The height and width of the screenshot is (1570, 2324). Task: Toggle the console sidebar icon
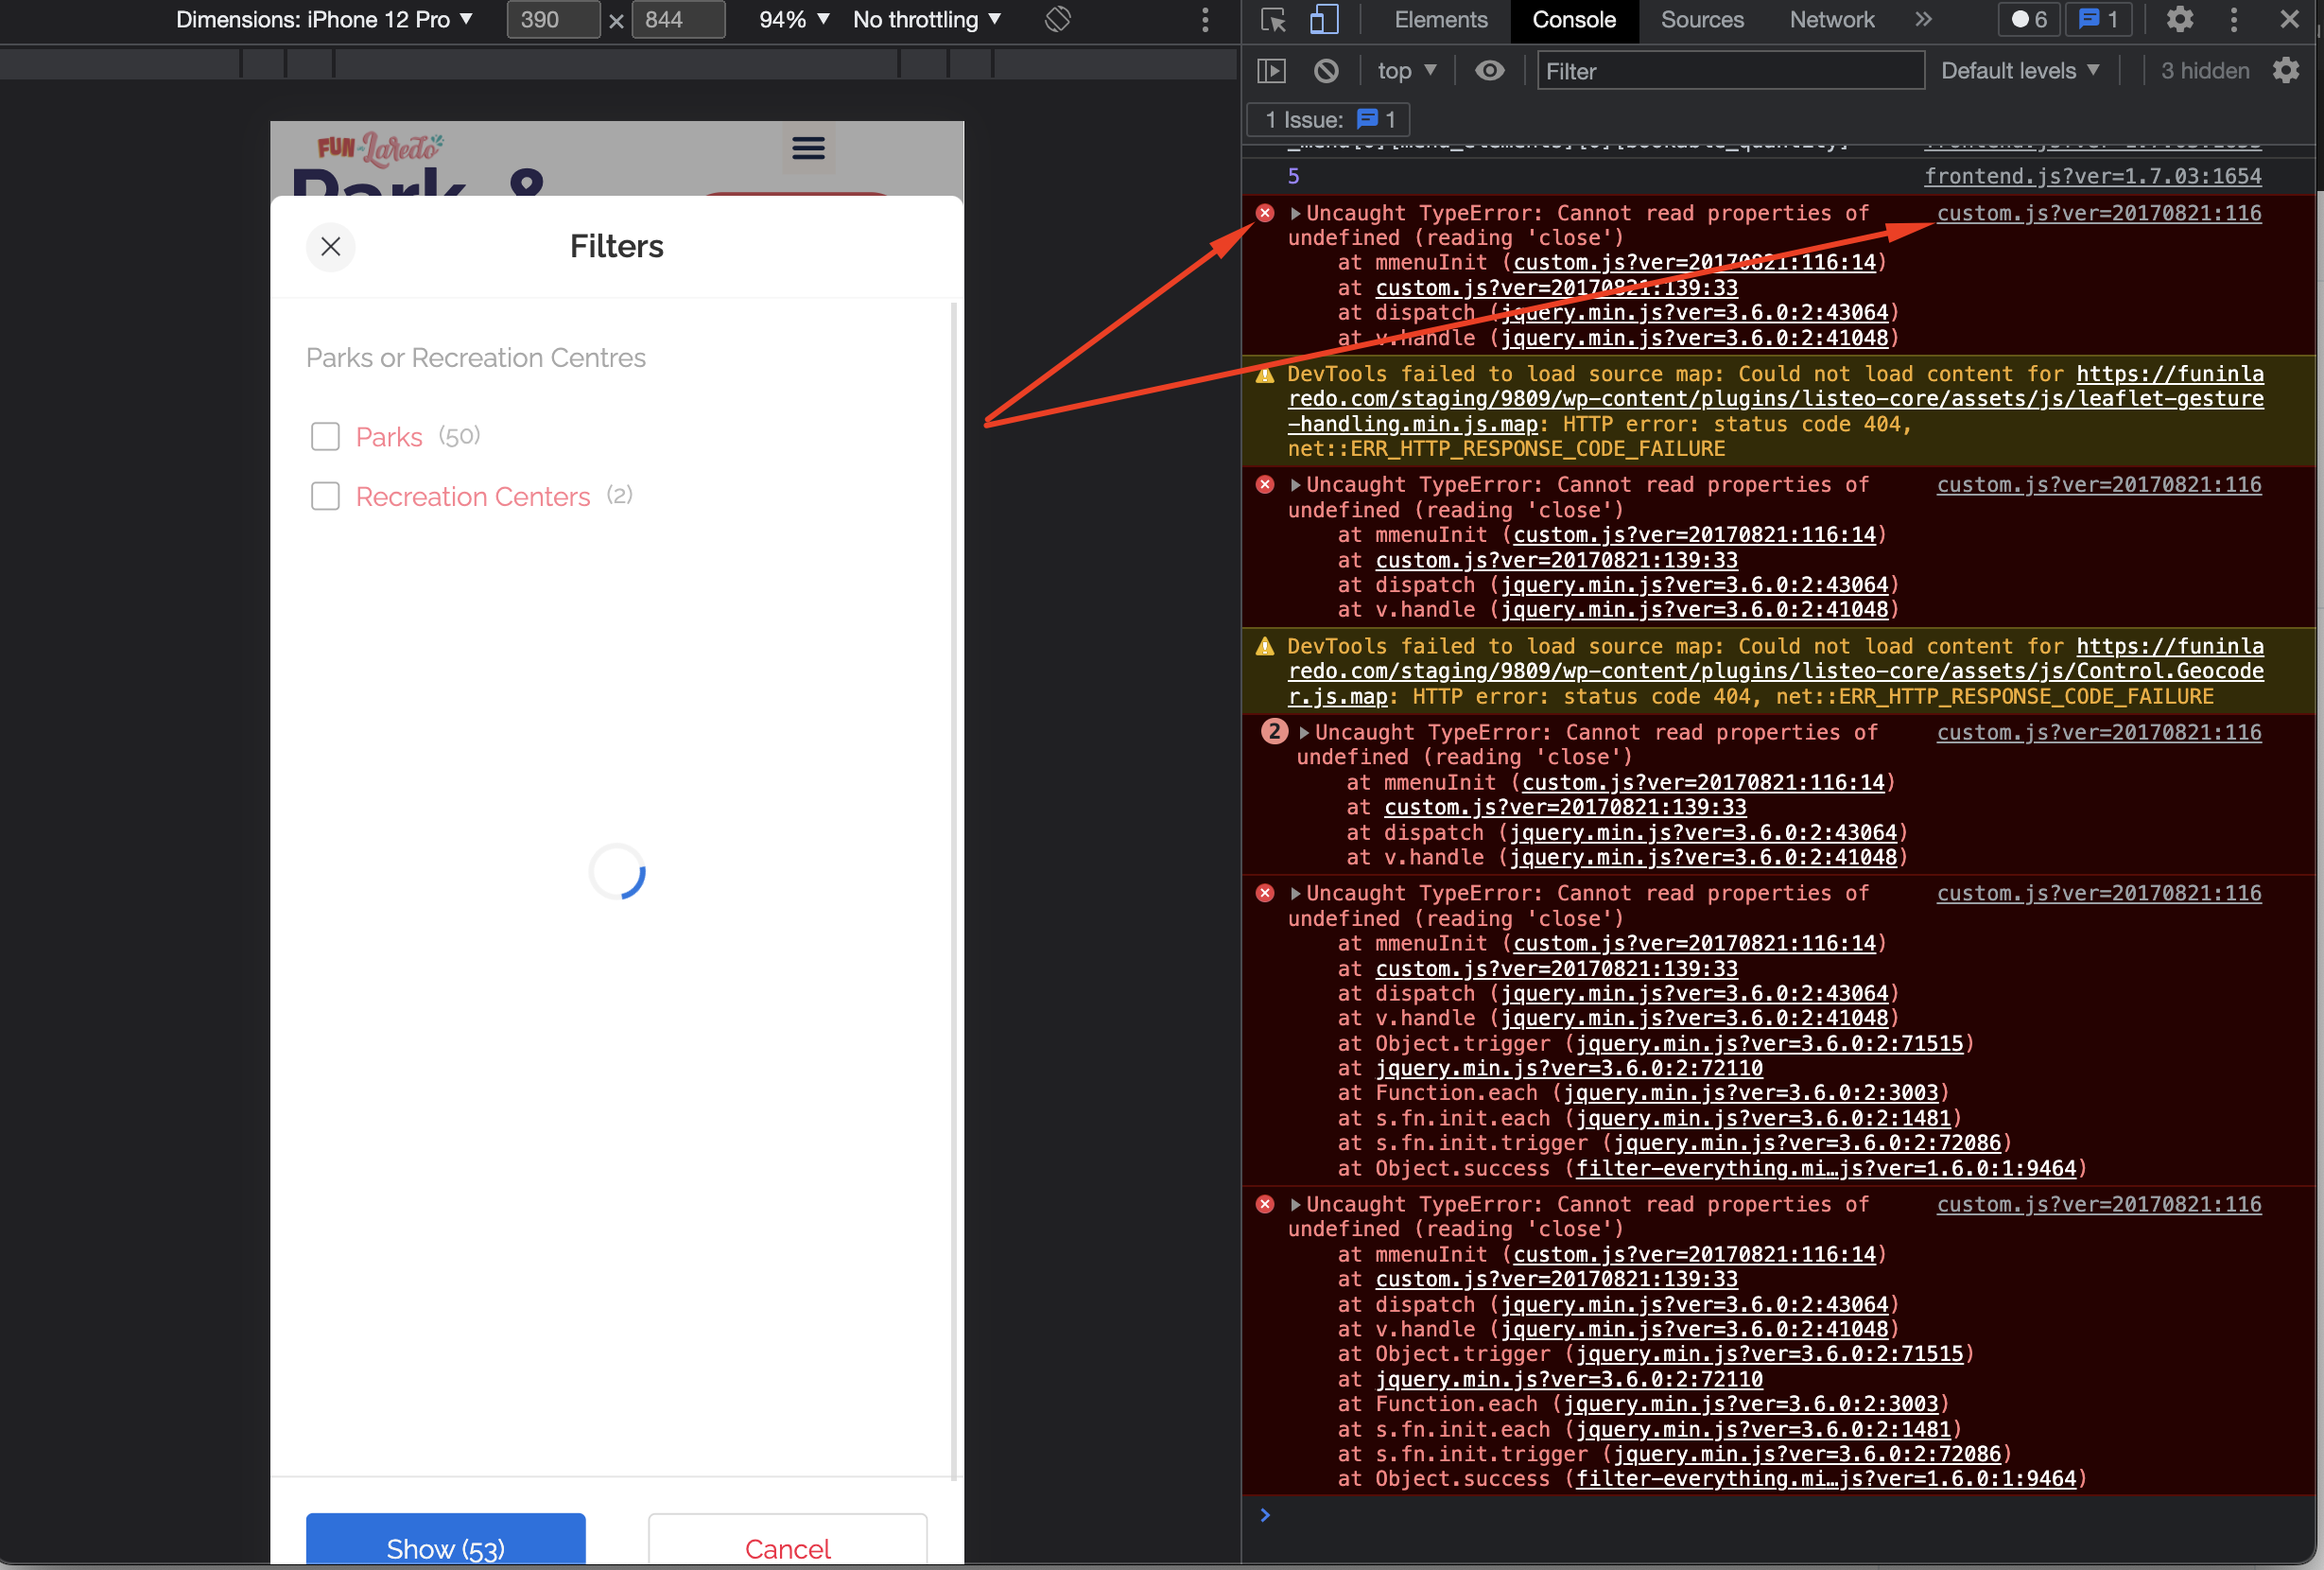[1271, 71]
